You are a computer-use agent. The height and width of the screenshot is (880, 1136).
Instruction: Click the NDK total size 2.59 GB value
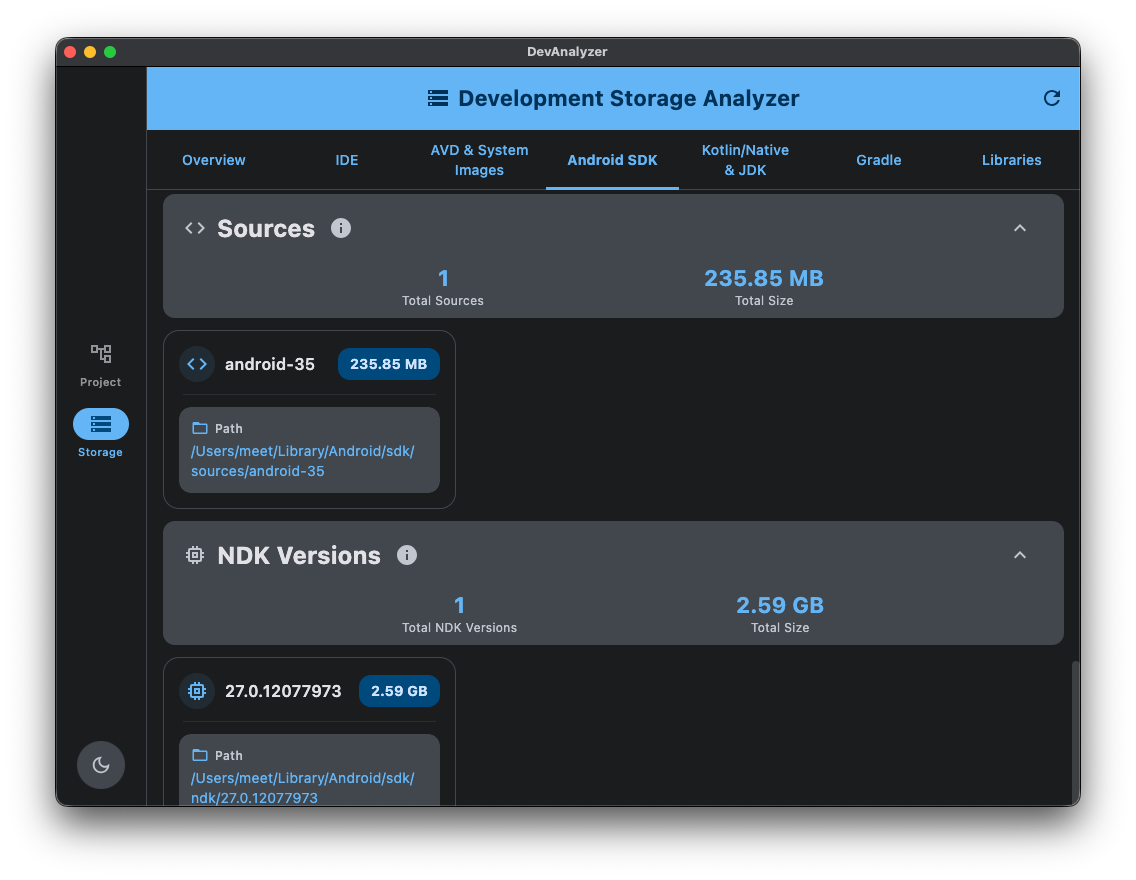click(x=780, y=605)
